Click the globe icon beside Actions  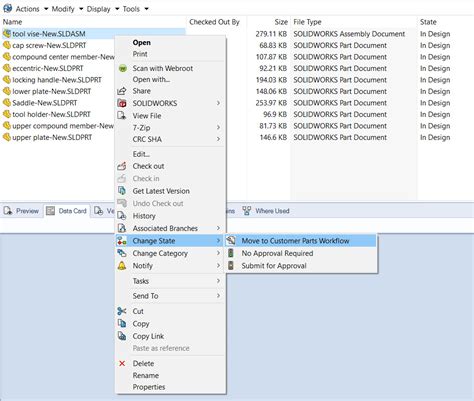tap(7, 8)
